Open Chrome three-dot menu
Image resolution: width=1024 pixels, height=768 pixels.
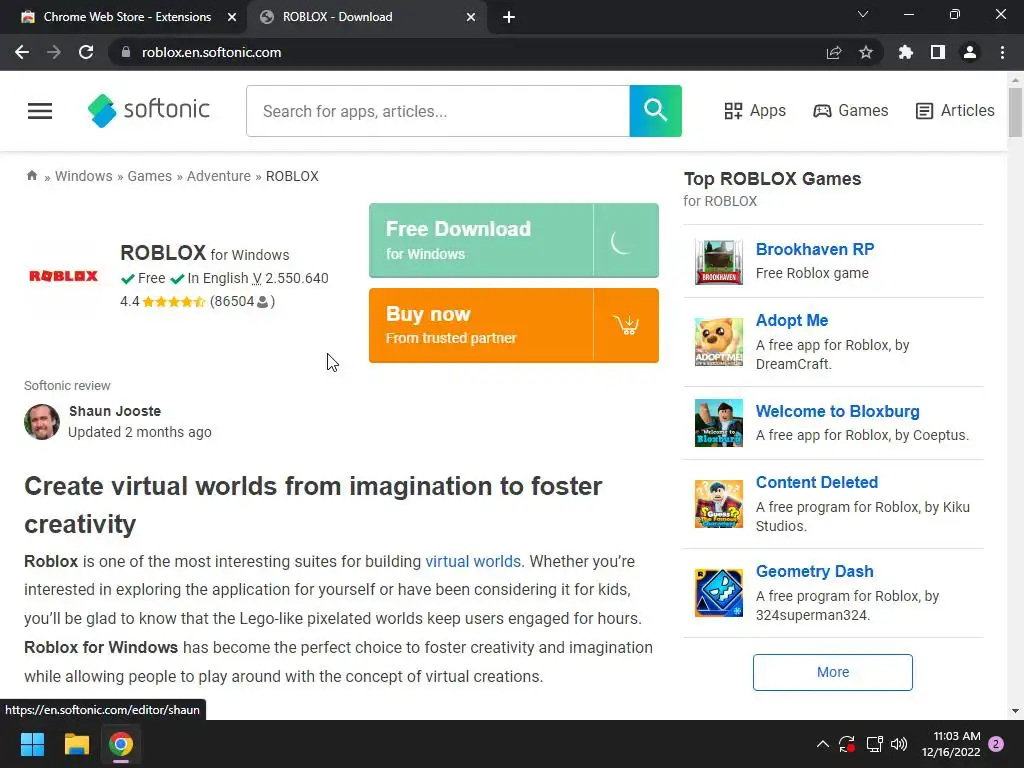(1002, 52)
